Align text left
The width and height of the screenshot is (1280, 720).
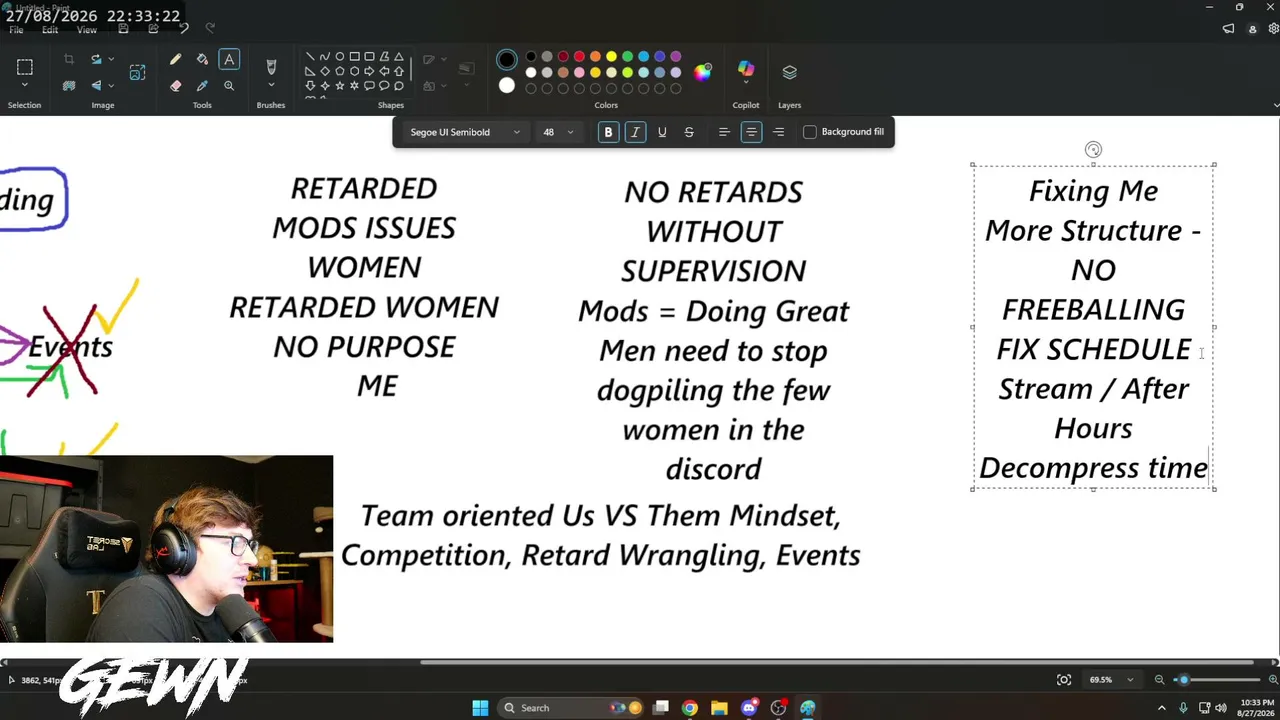tap(724, 132)
